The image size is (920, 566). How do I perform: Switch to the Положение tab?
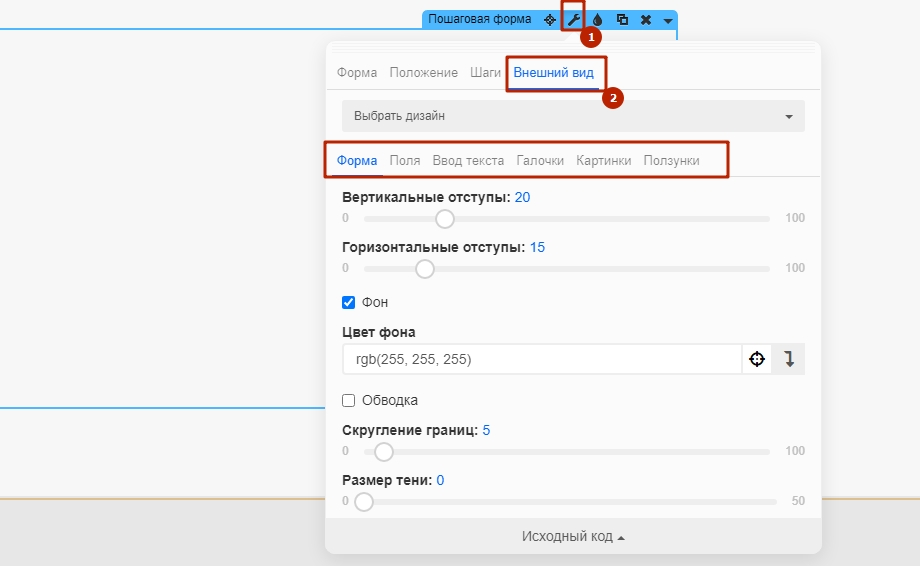coord(424,73)
